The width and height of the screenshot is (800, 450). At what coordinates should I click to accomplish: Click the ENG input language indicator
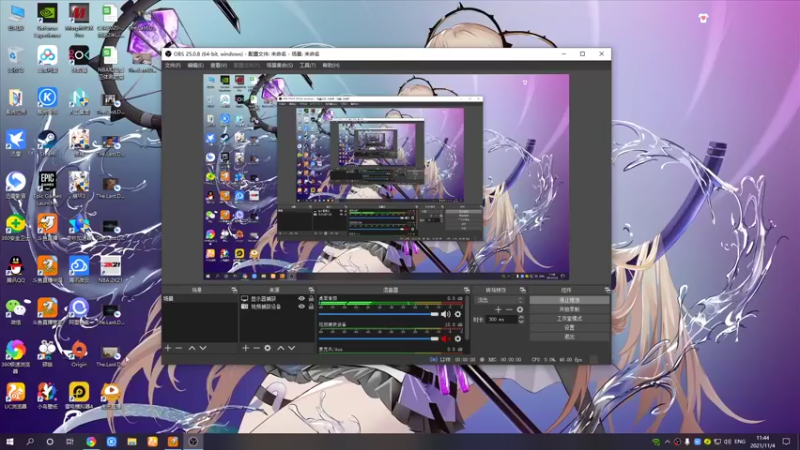tap(739, 441)
